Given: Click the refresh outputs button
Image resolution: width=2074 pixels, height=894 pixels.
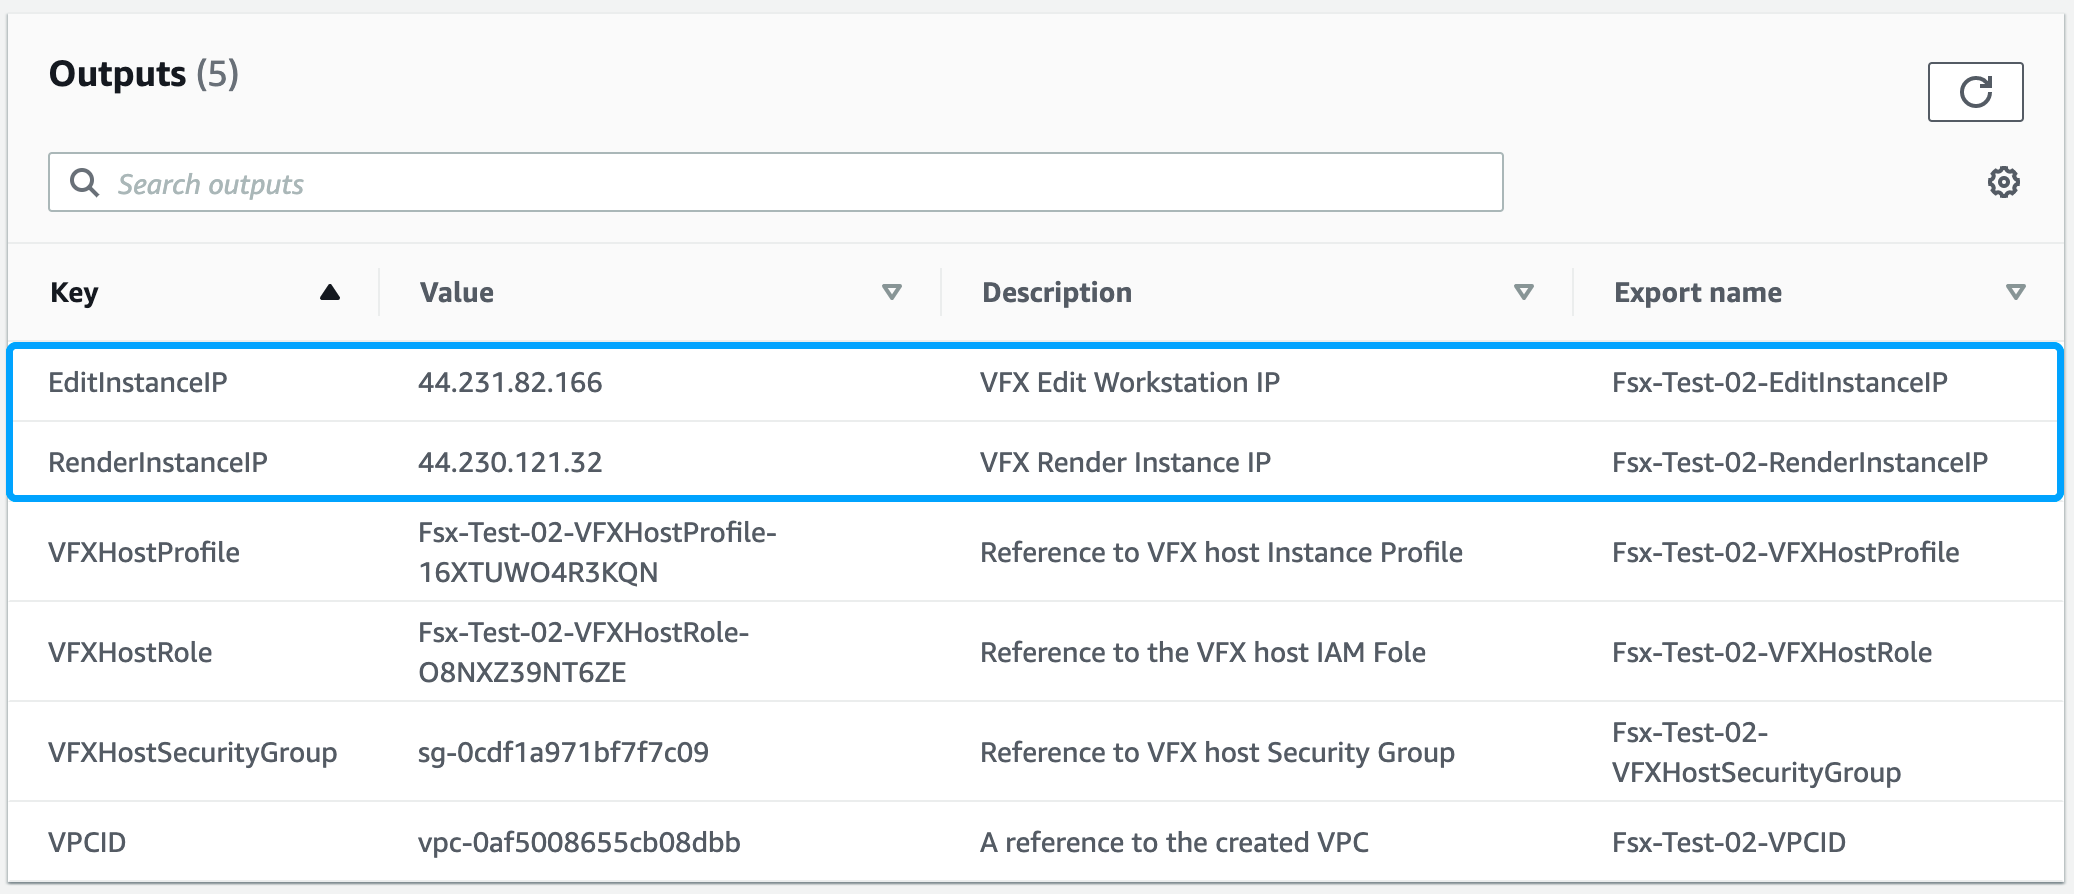Looking at the screenshot, I should pos(1975,92).
